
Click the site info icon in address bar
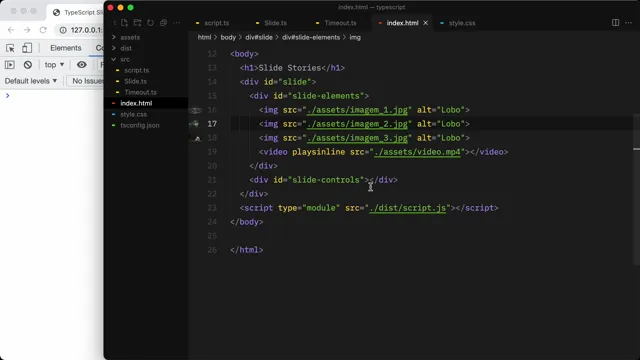click(63, 30)
